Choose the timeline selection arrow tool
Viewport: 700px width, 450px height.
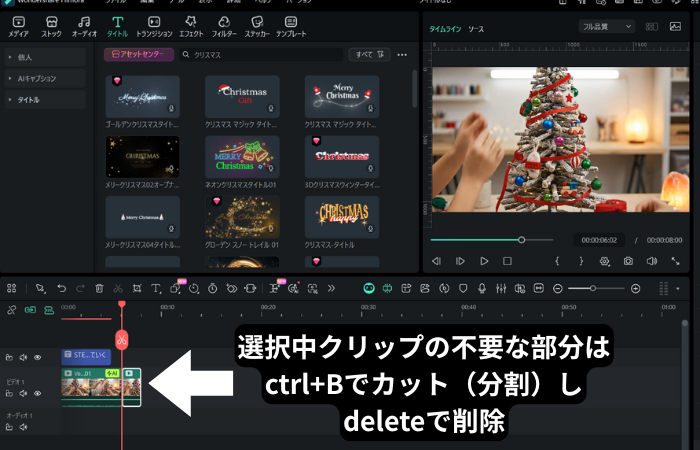click(41, 288)
